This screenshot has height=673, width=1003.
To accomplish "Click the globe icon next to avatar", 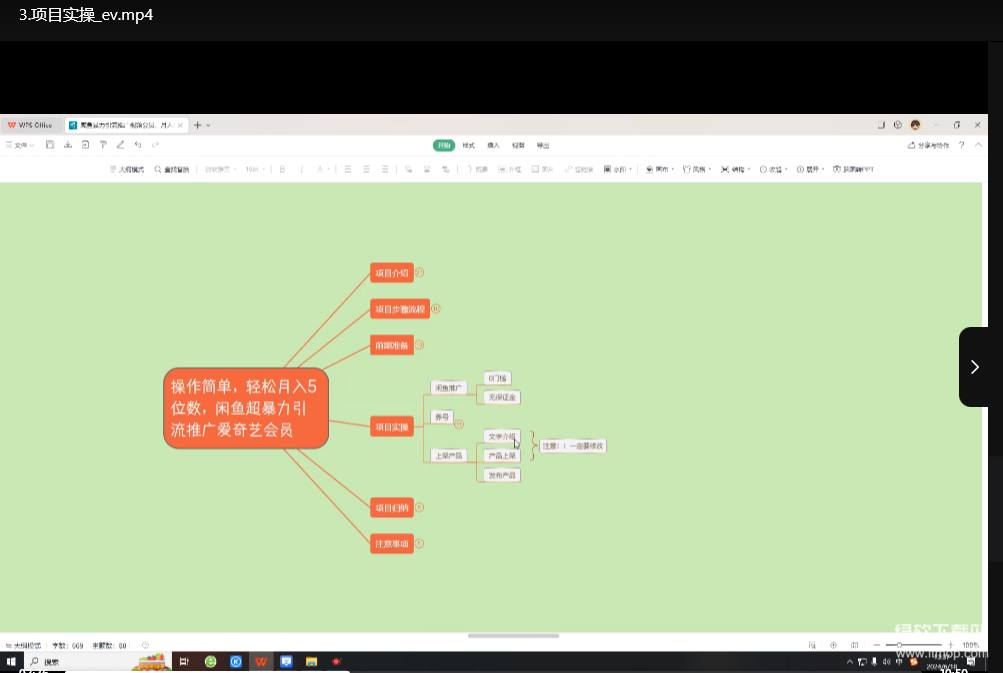I will (898, 125).
